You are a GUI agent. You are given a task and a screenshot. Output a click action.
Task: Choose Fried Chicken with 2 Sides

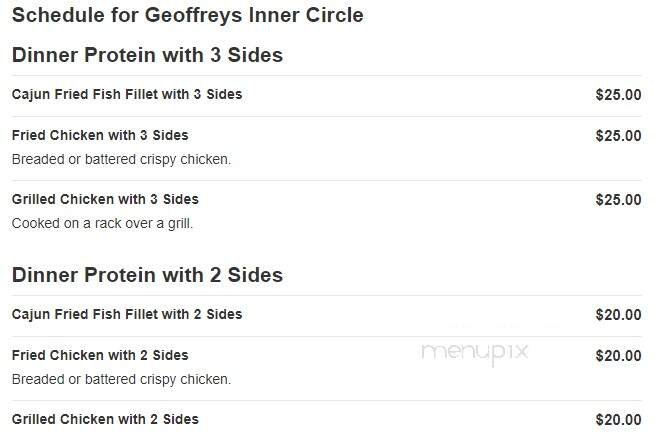pyautogui.click(x=100, y=355)
